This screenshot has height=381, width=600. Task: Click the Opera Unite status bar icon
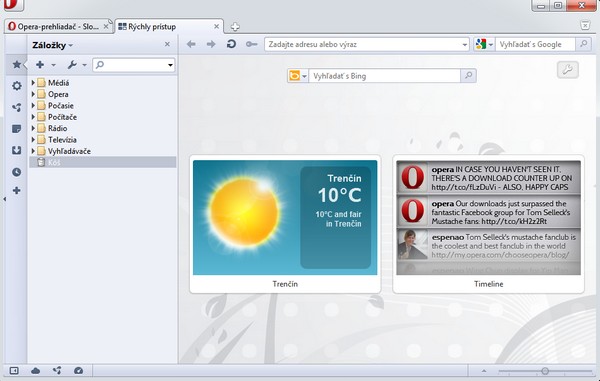(57, 371)
